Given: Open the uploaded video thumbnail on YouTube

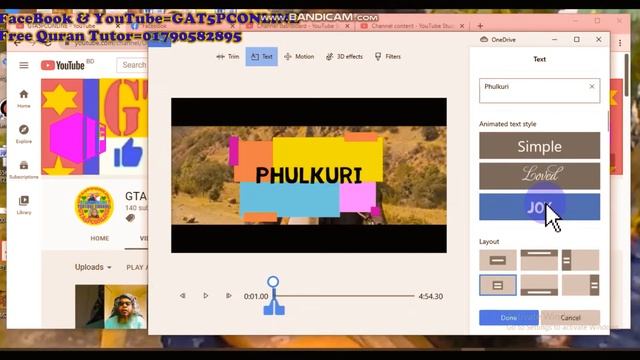Looking at the screenshot, I should pyautogui.click(x=111, y=307).
